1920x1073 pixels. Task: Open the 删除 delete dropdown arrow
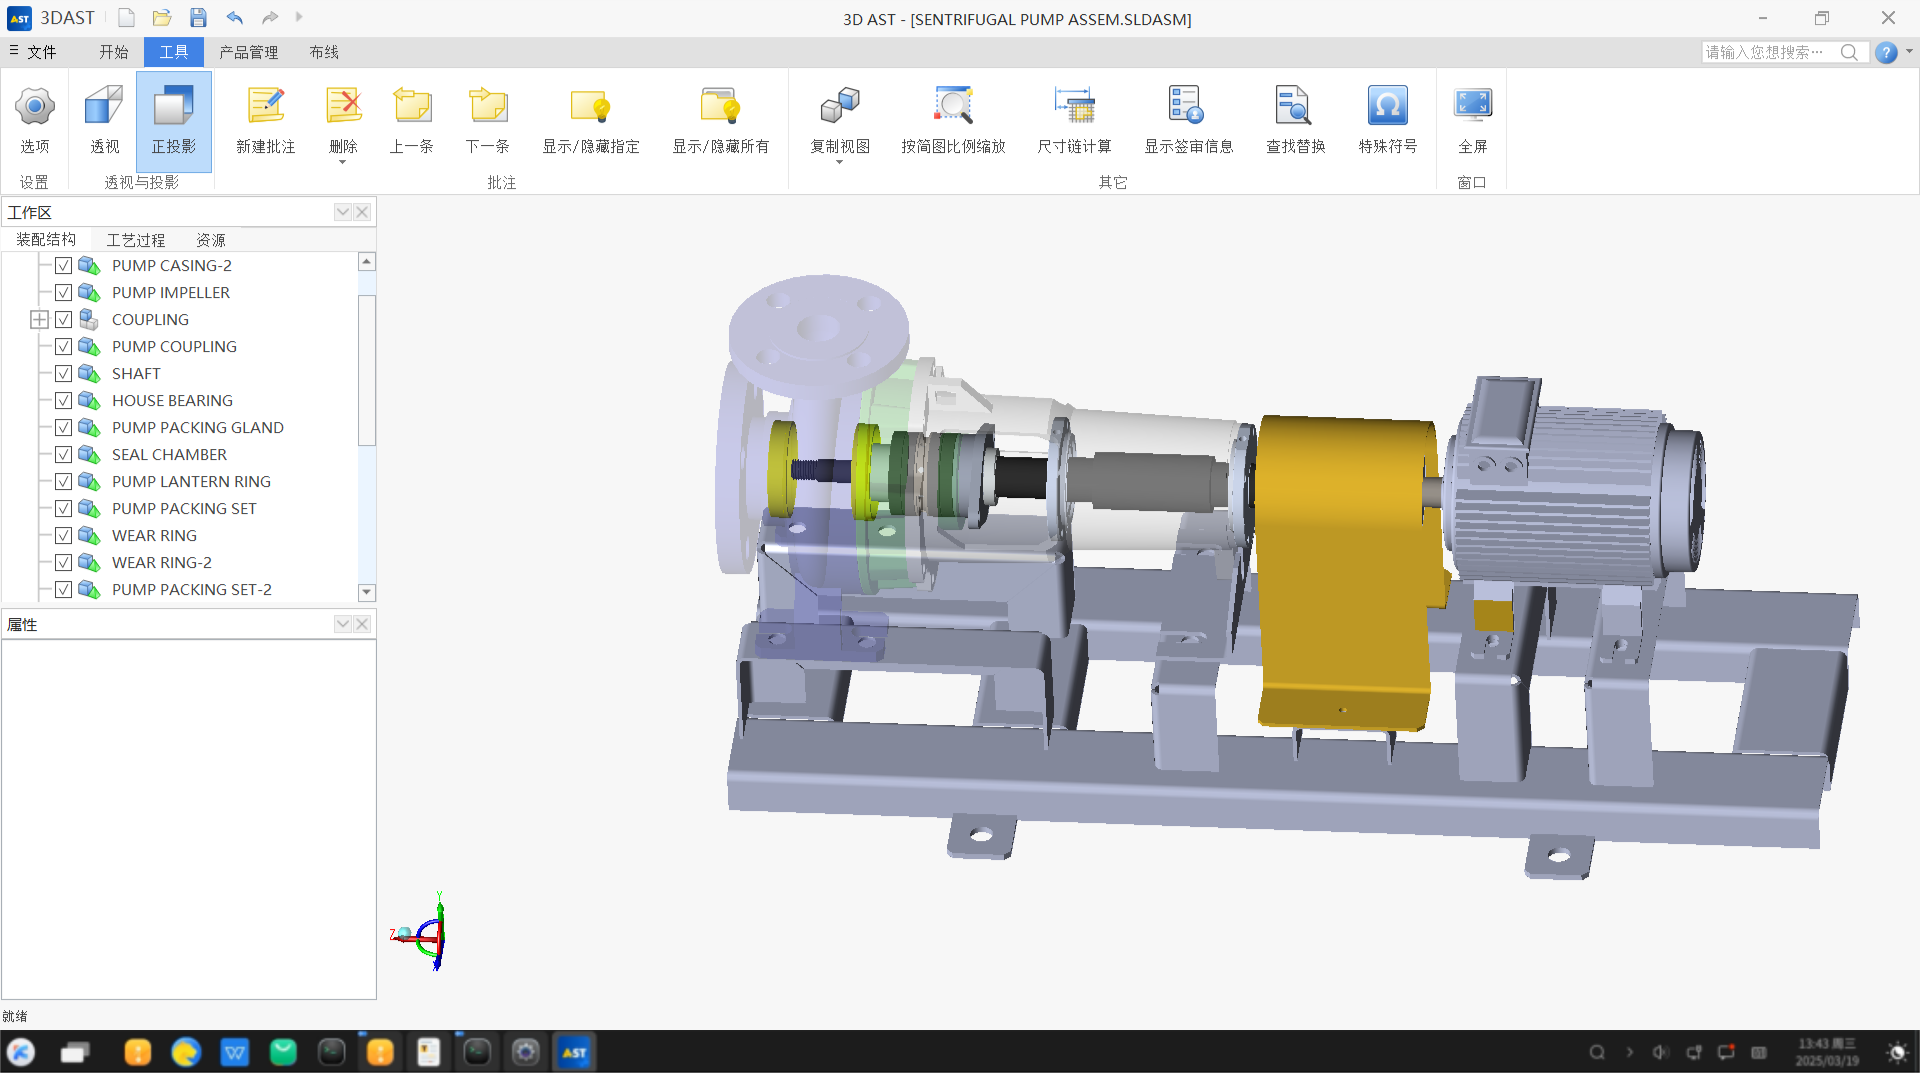click(343, 163)
